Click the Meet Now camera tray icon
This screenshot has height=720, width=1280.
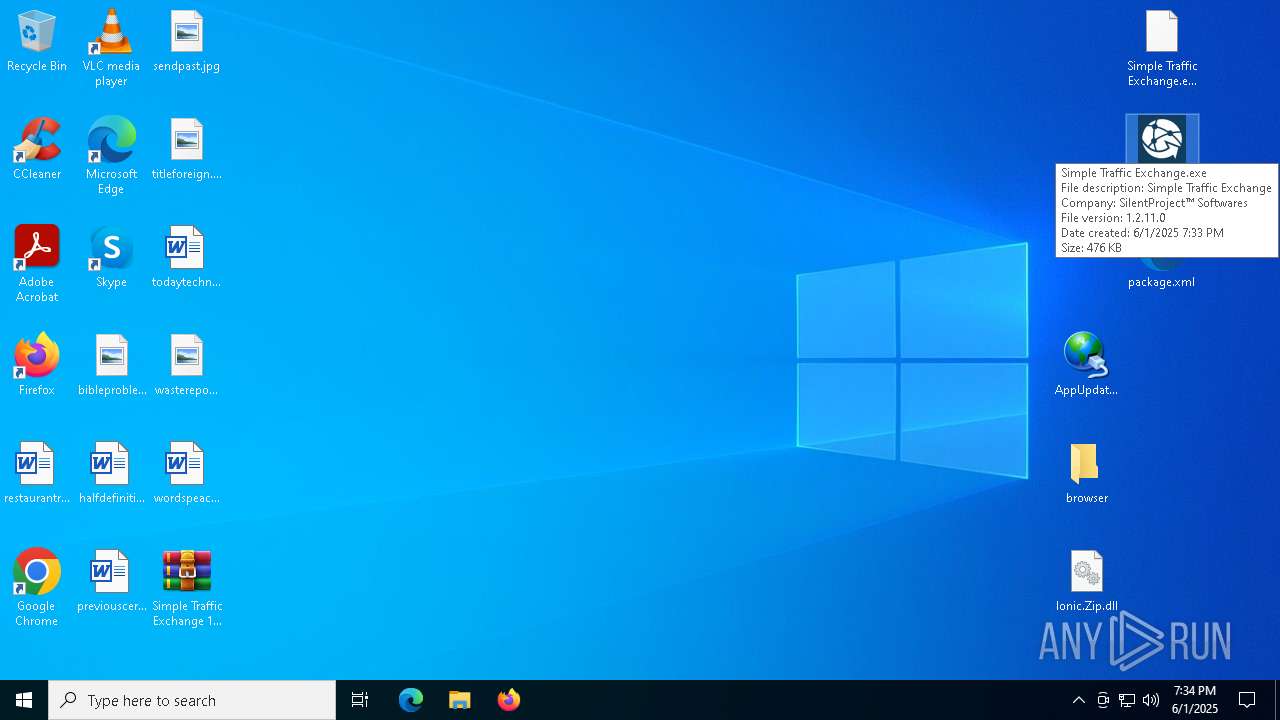(1103, 700)
